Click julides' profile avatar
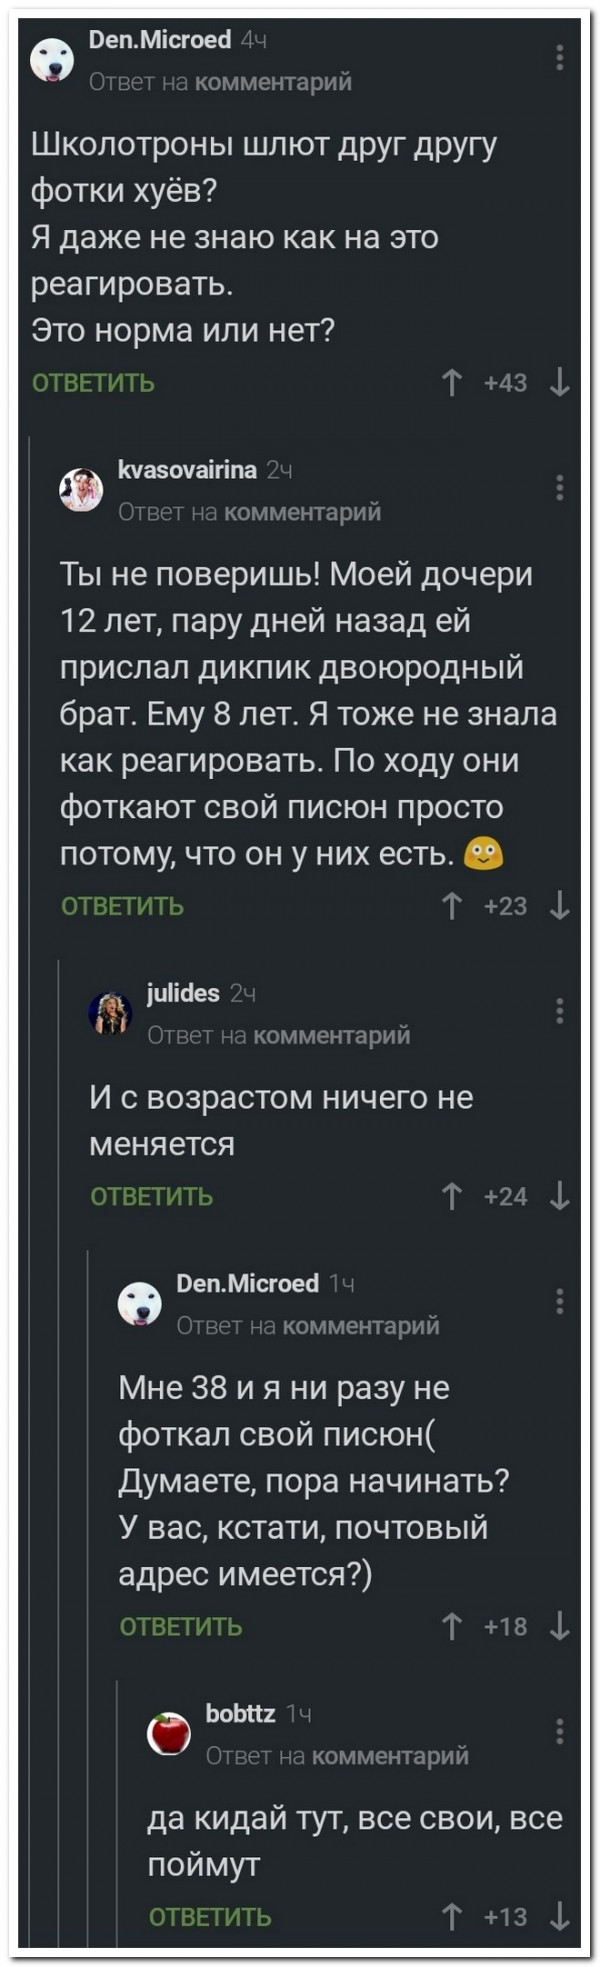 (110, 1013)
